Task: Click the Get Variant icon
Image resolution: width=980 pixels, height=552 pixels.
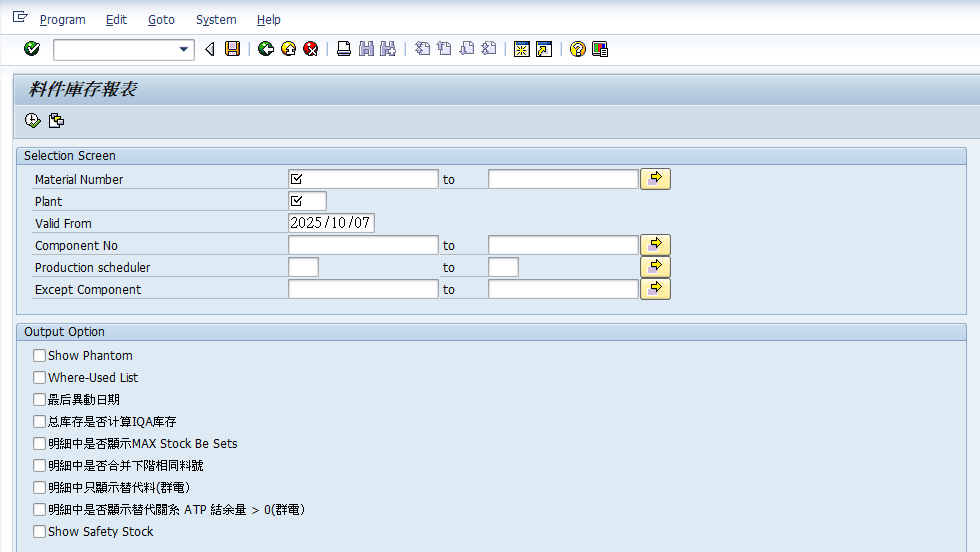Action: coord(56,121)
